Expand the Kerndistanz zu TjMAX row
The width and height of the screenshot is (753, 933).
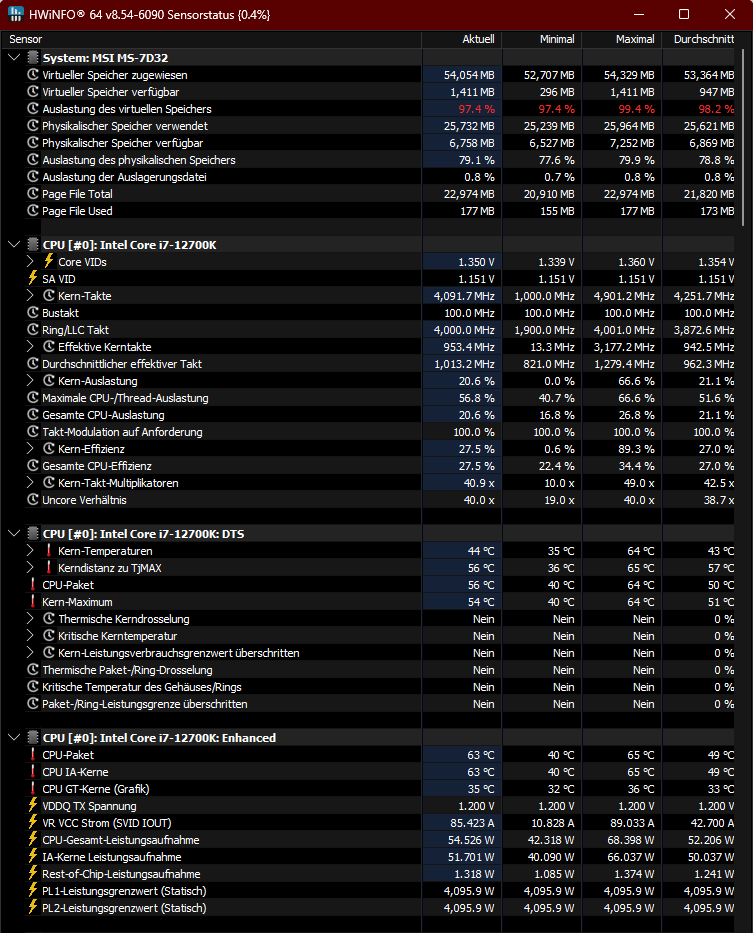click(x=30, y=568)
